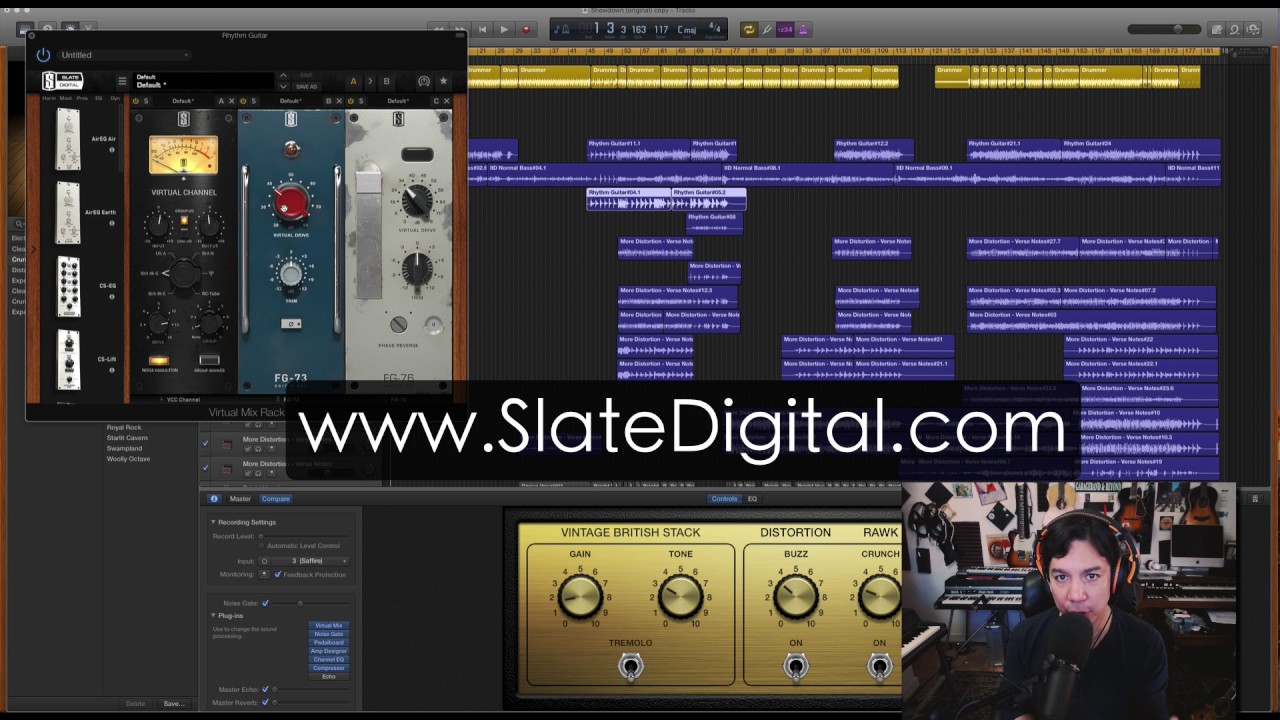Open the headphone icon in plugin header
The image size is (1280, 720).
(x=424, y=82)
